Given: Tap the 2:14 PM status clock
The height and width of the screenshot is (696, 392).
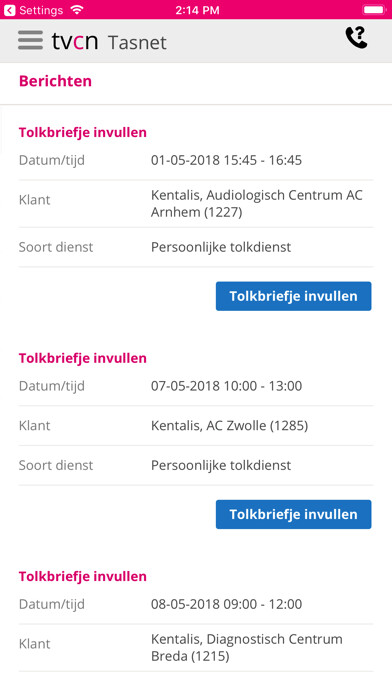Looking at the screenshot, I should [x=197, y=10].
